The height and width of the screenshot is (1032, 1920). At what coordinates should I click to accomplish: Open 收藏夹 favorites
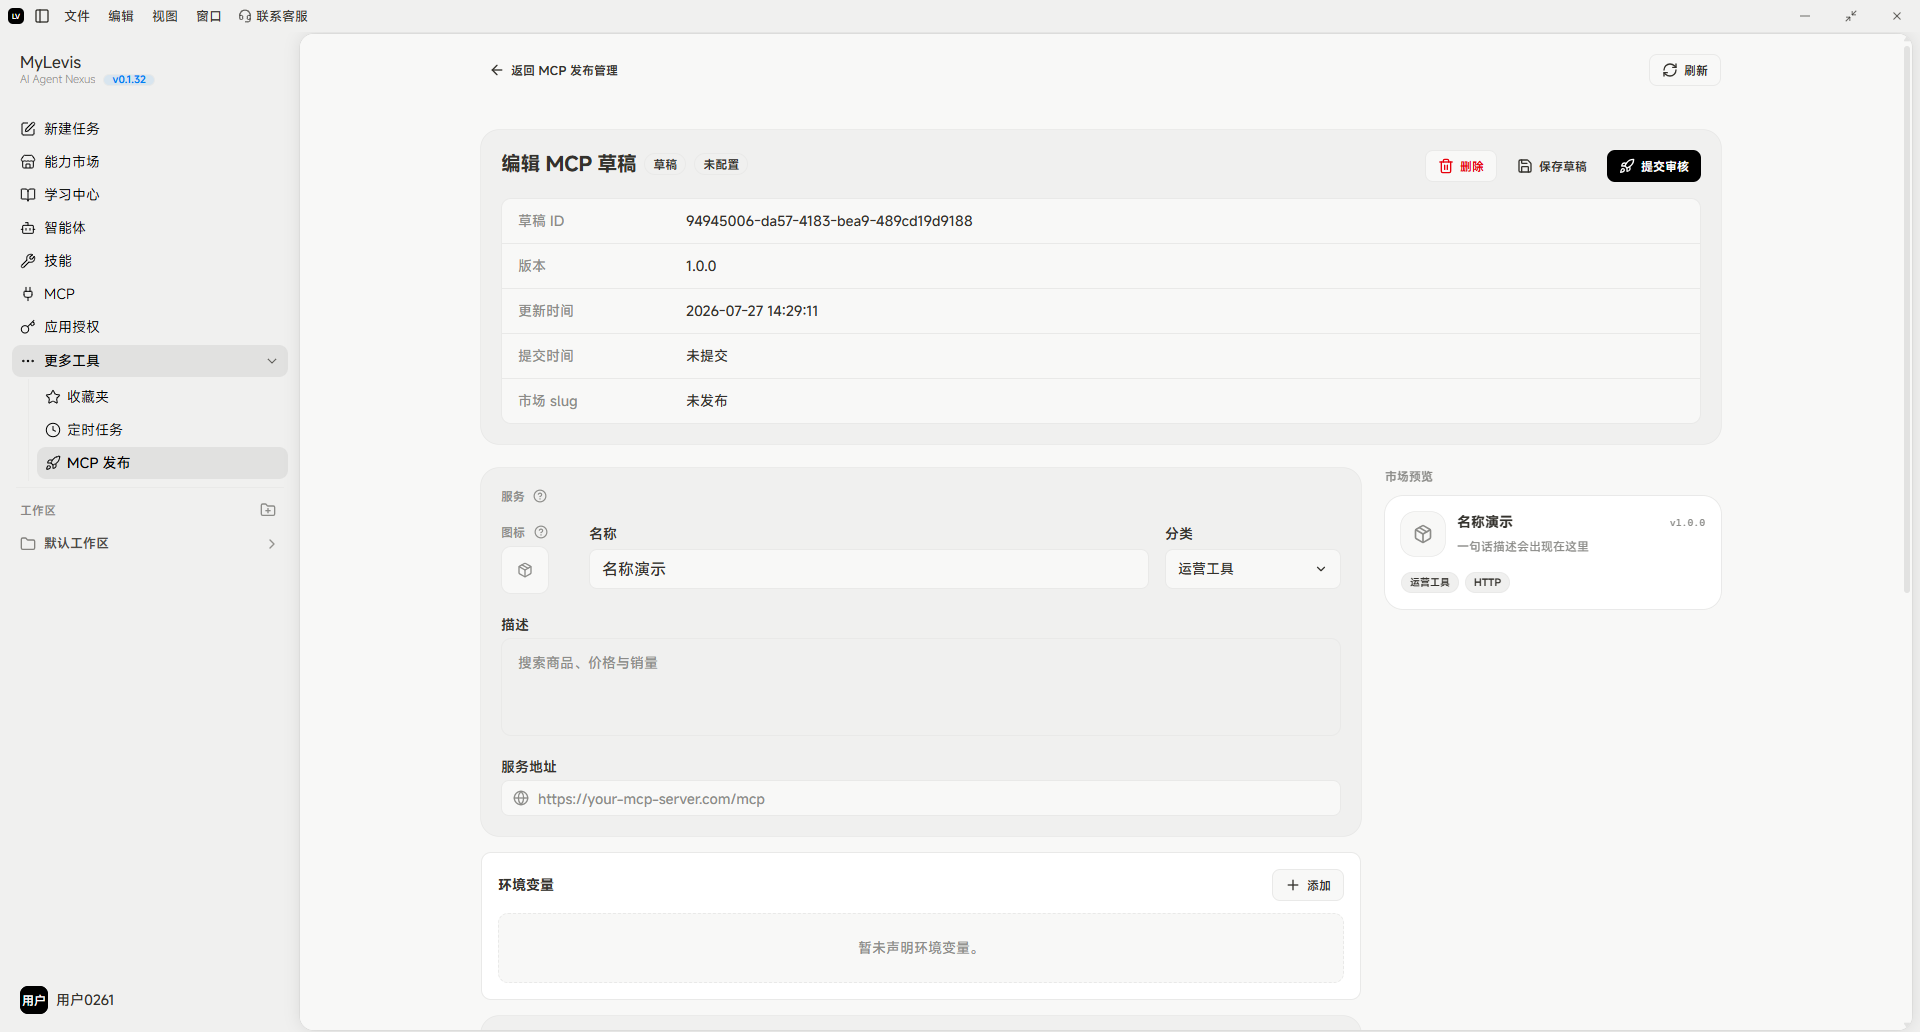pos(162,397)
